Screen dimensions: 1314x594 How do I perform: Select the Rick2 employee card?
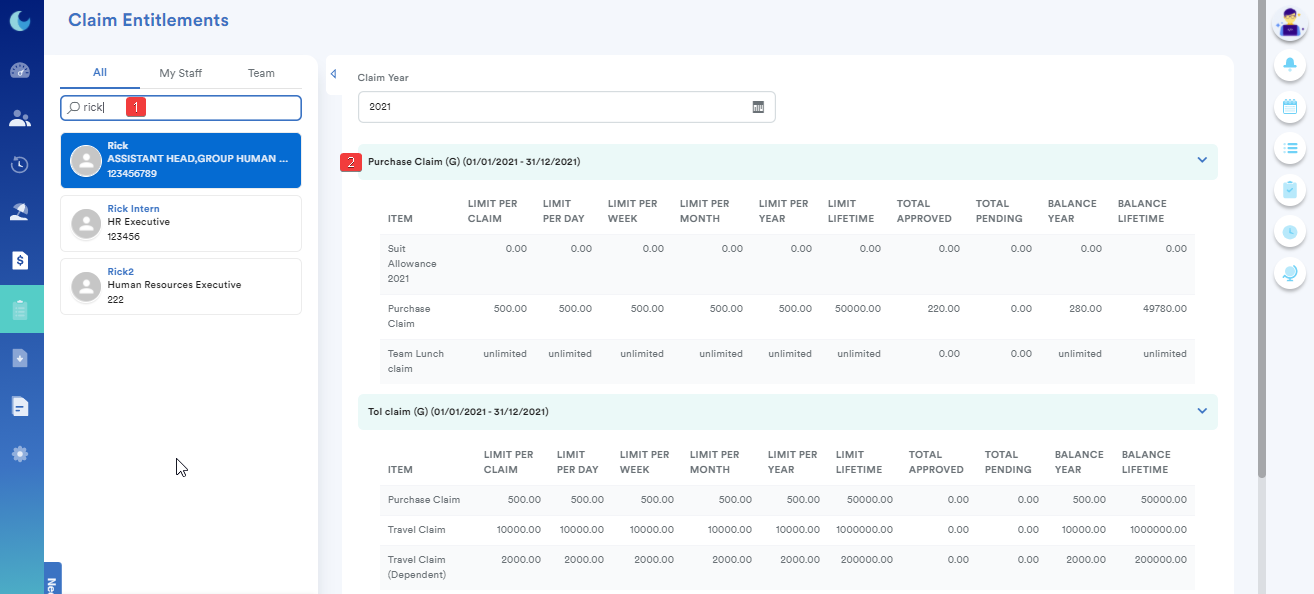point(181,286)
